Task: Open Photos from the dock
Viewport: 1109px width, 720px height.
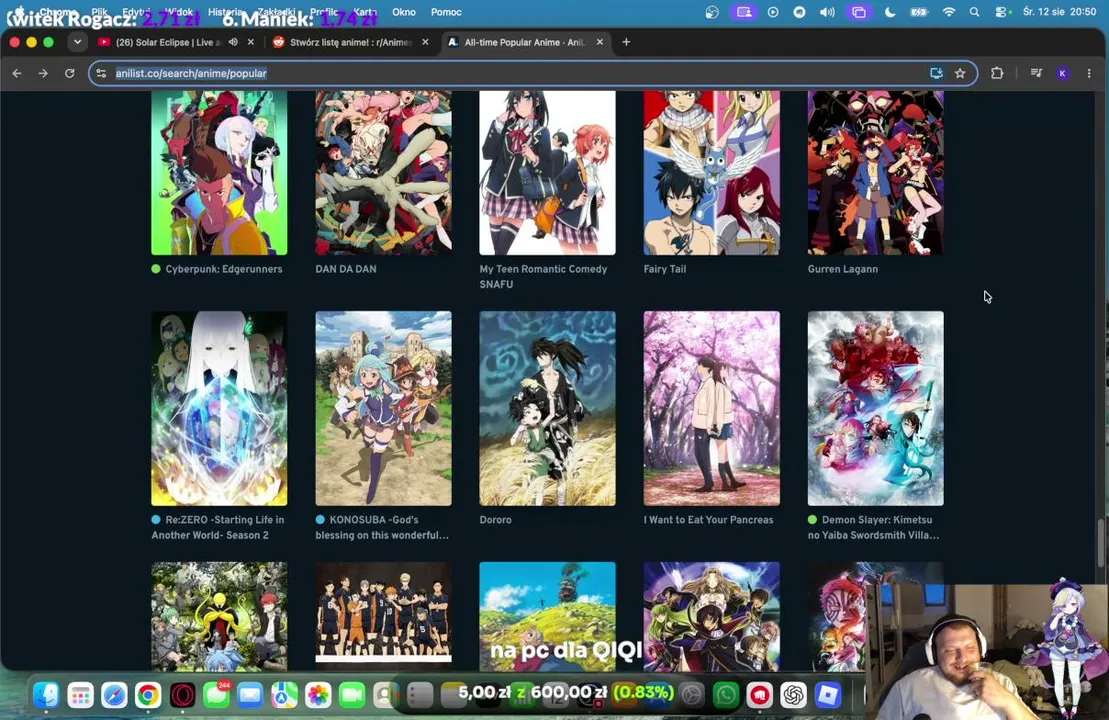Action: pyautogui.click(x=318, y=695)
